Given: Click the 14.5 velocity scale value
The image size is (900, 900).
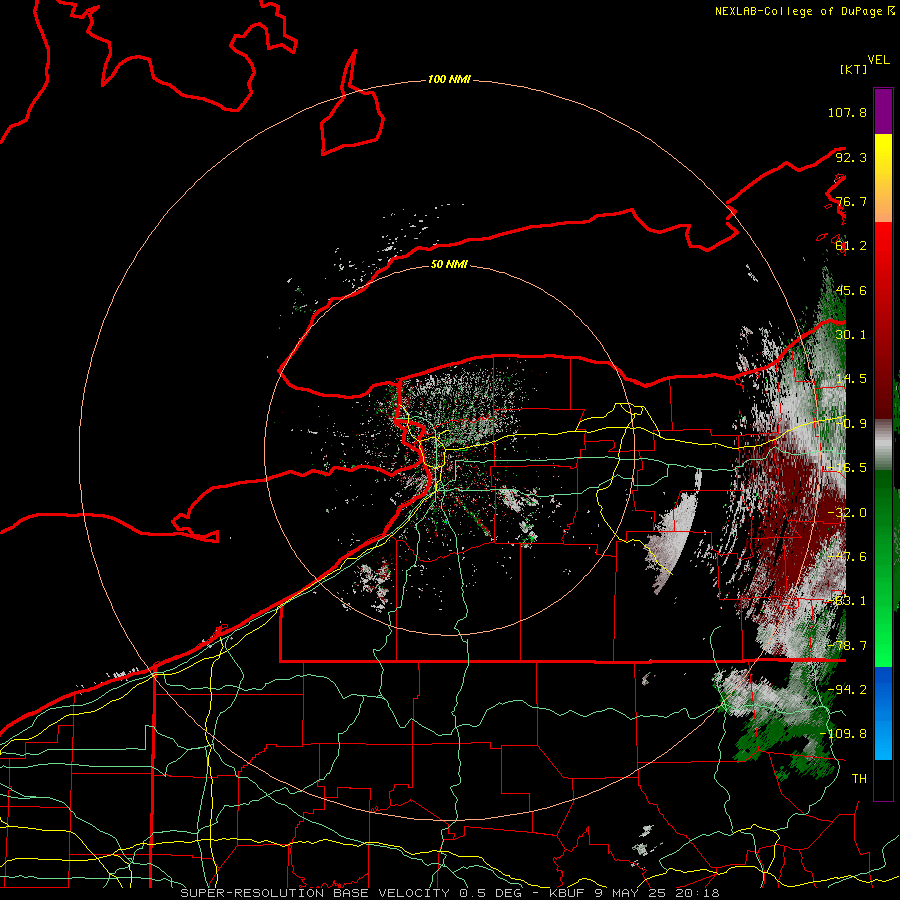Looking at the screenshot, I should pos(851,379).
